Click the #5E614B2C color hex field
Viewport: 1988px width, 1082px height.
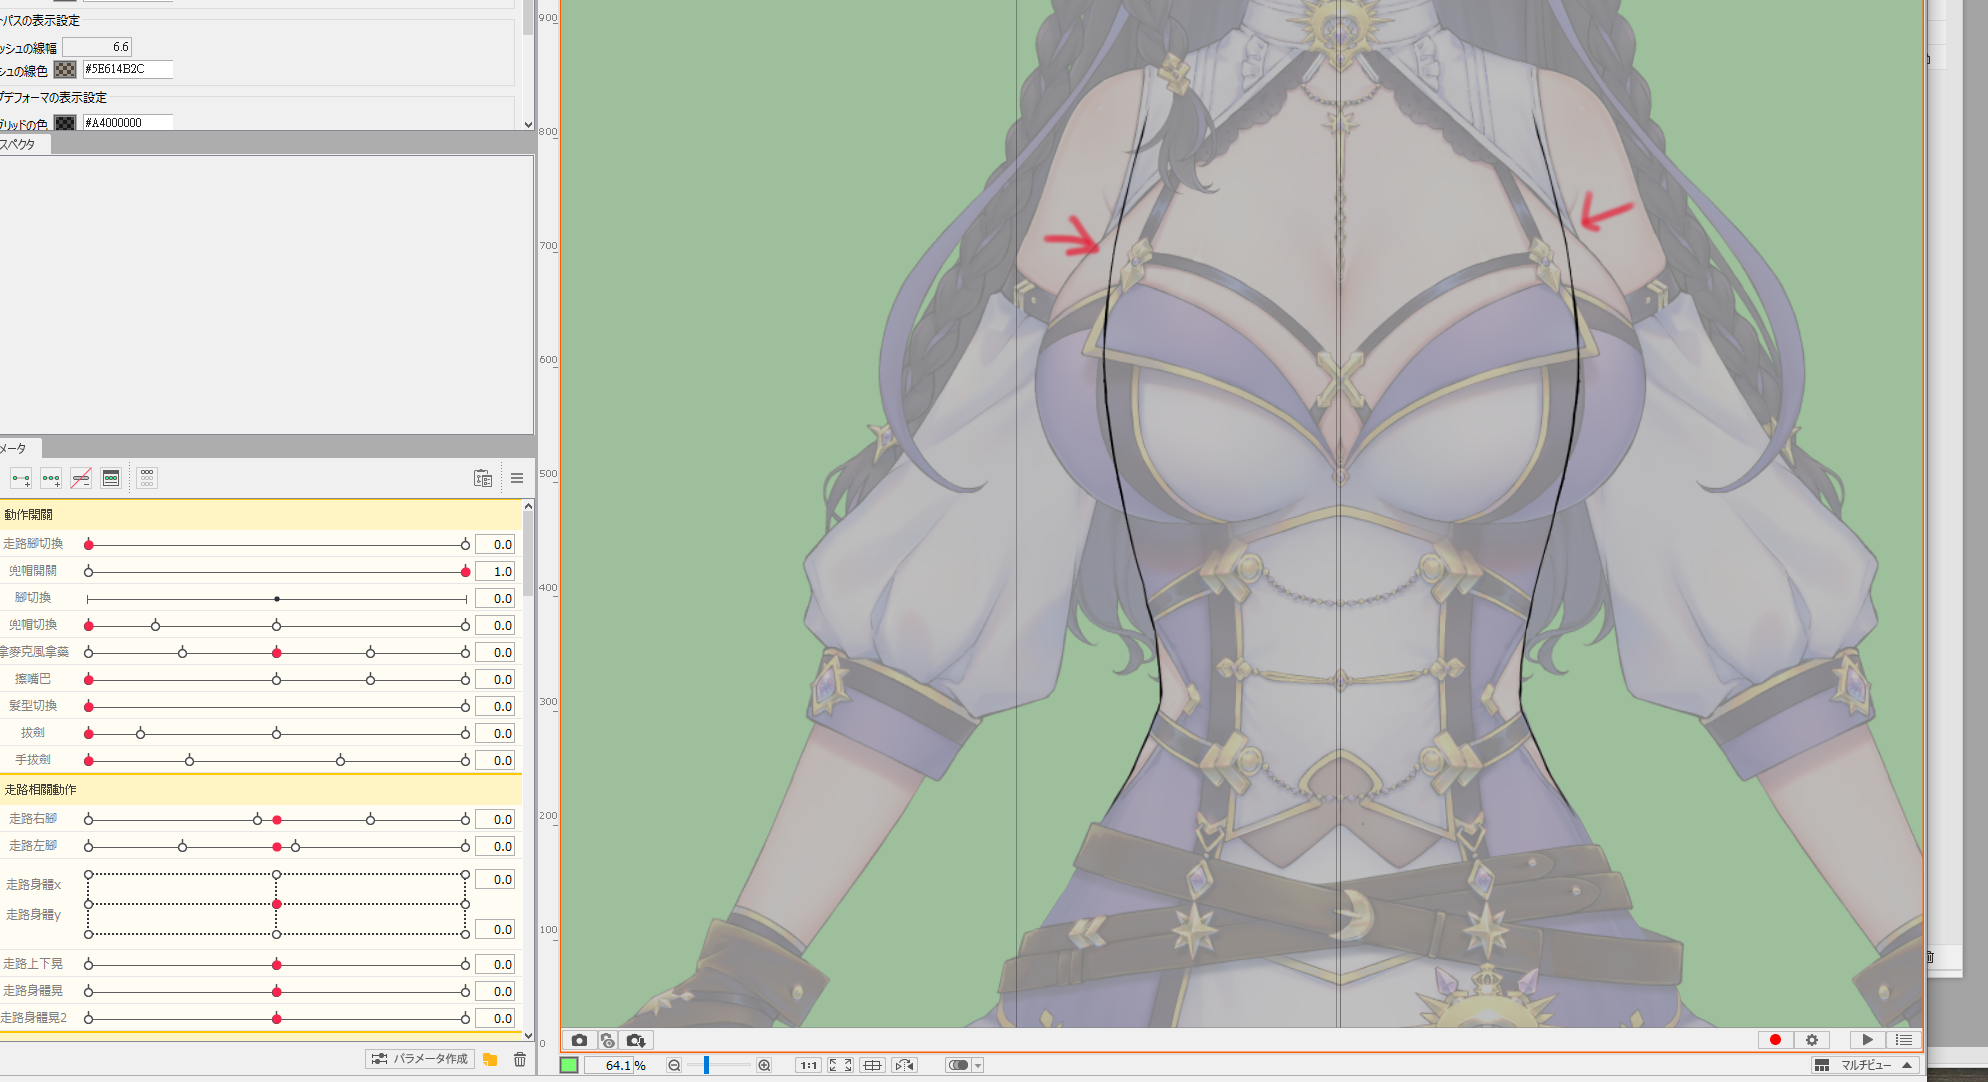click(x=127, y=70)
